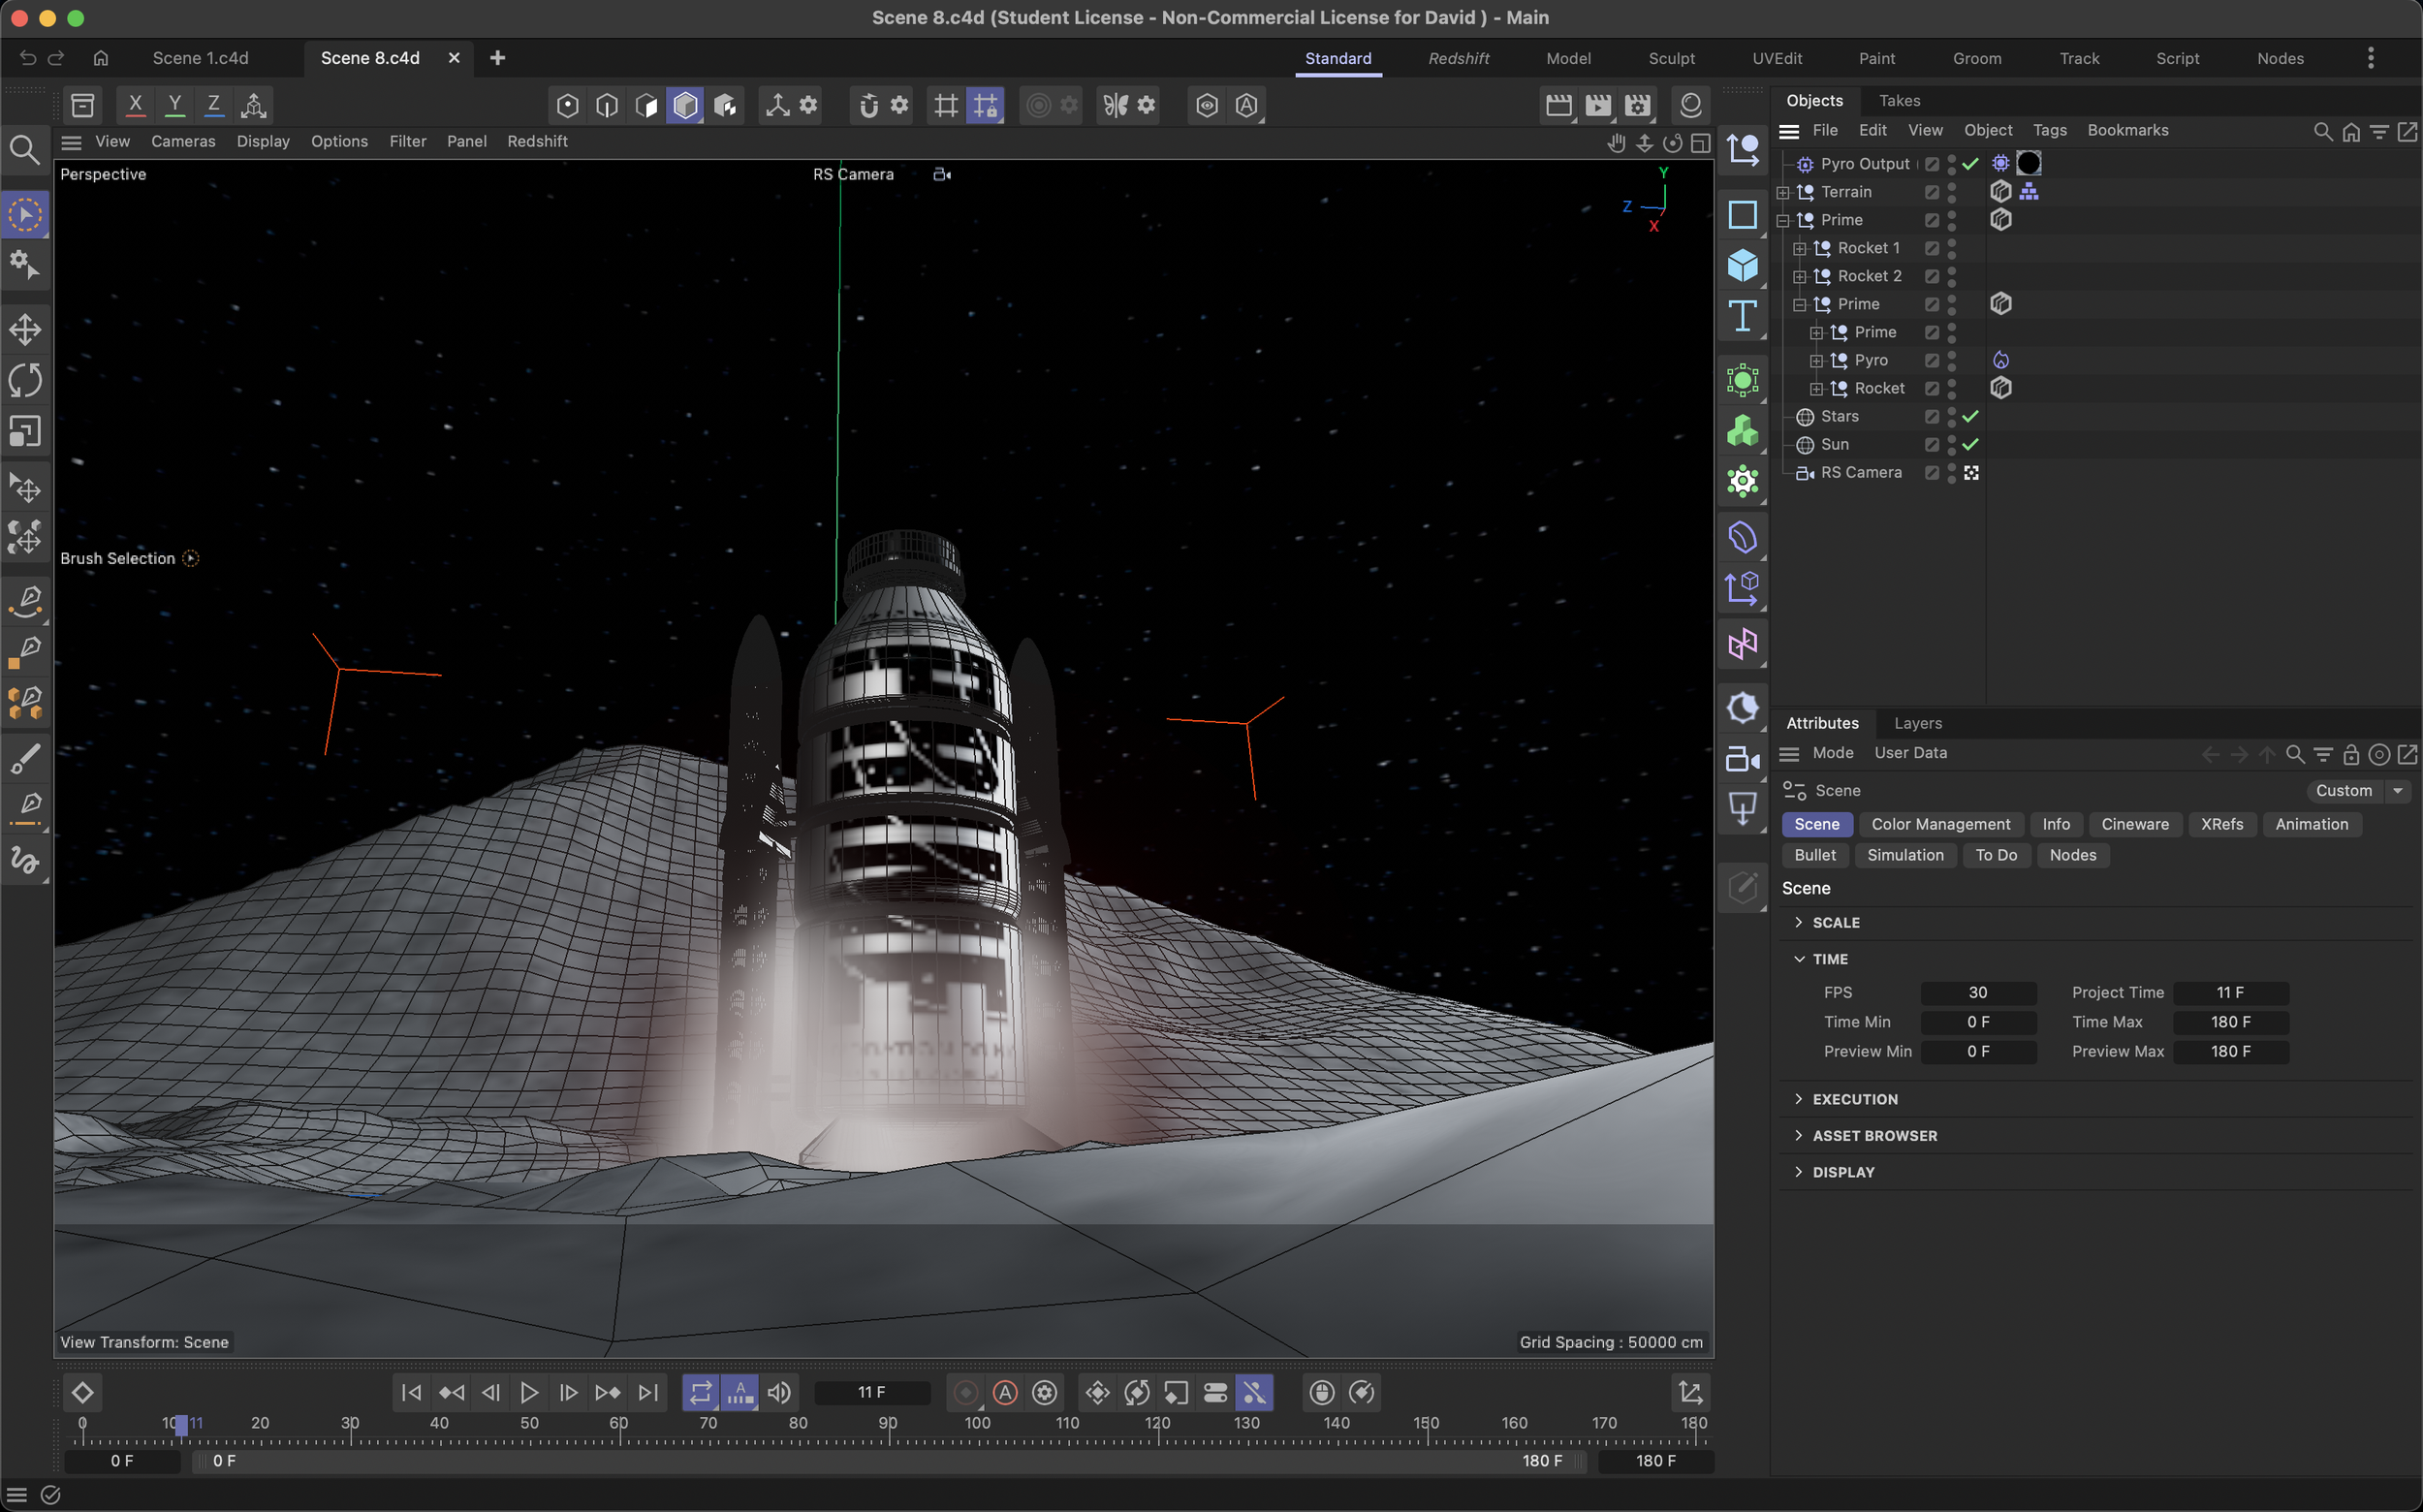Click the Record Active Objects keyframe button
The height and width of the screenshot is (1512, 2423).
click(965, 1392)
